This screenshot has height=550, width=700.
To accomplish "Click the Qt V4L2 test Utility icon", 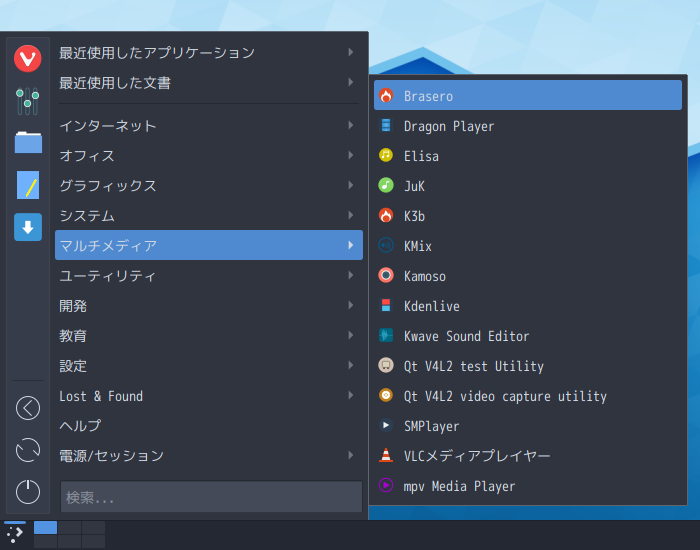I will pos(386,365).
